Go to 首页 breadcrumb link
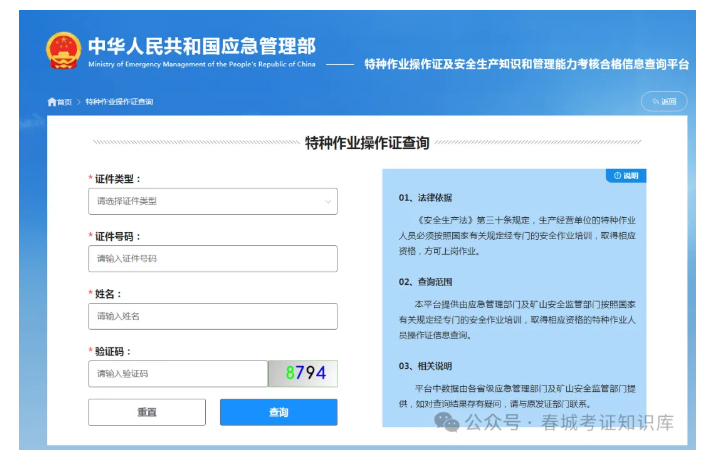Screen dimensions: 704x459 pos(64,102)
